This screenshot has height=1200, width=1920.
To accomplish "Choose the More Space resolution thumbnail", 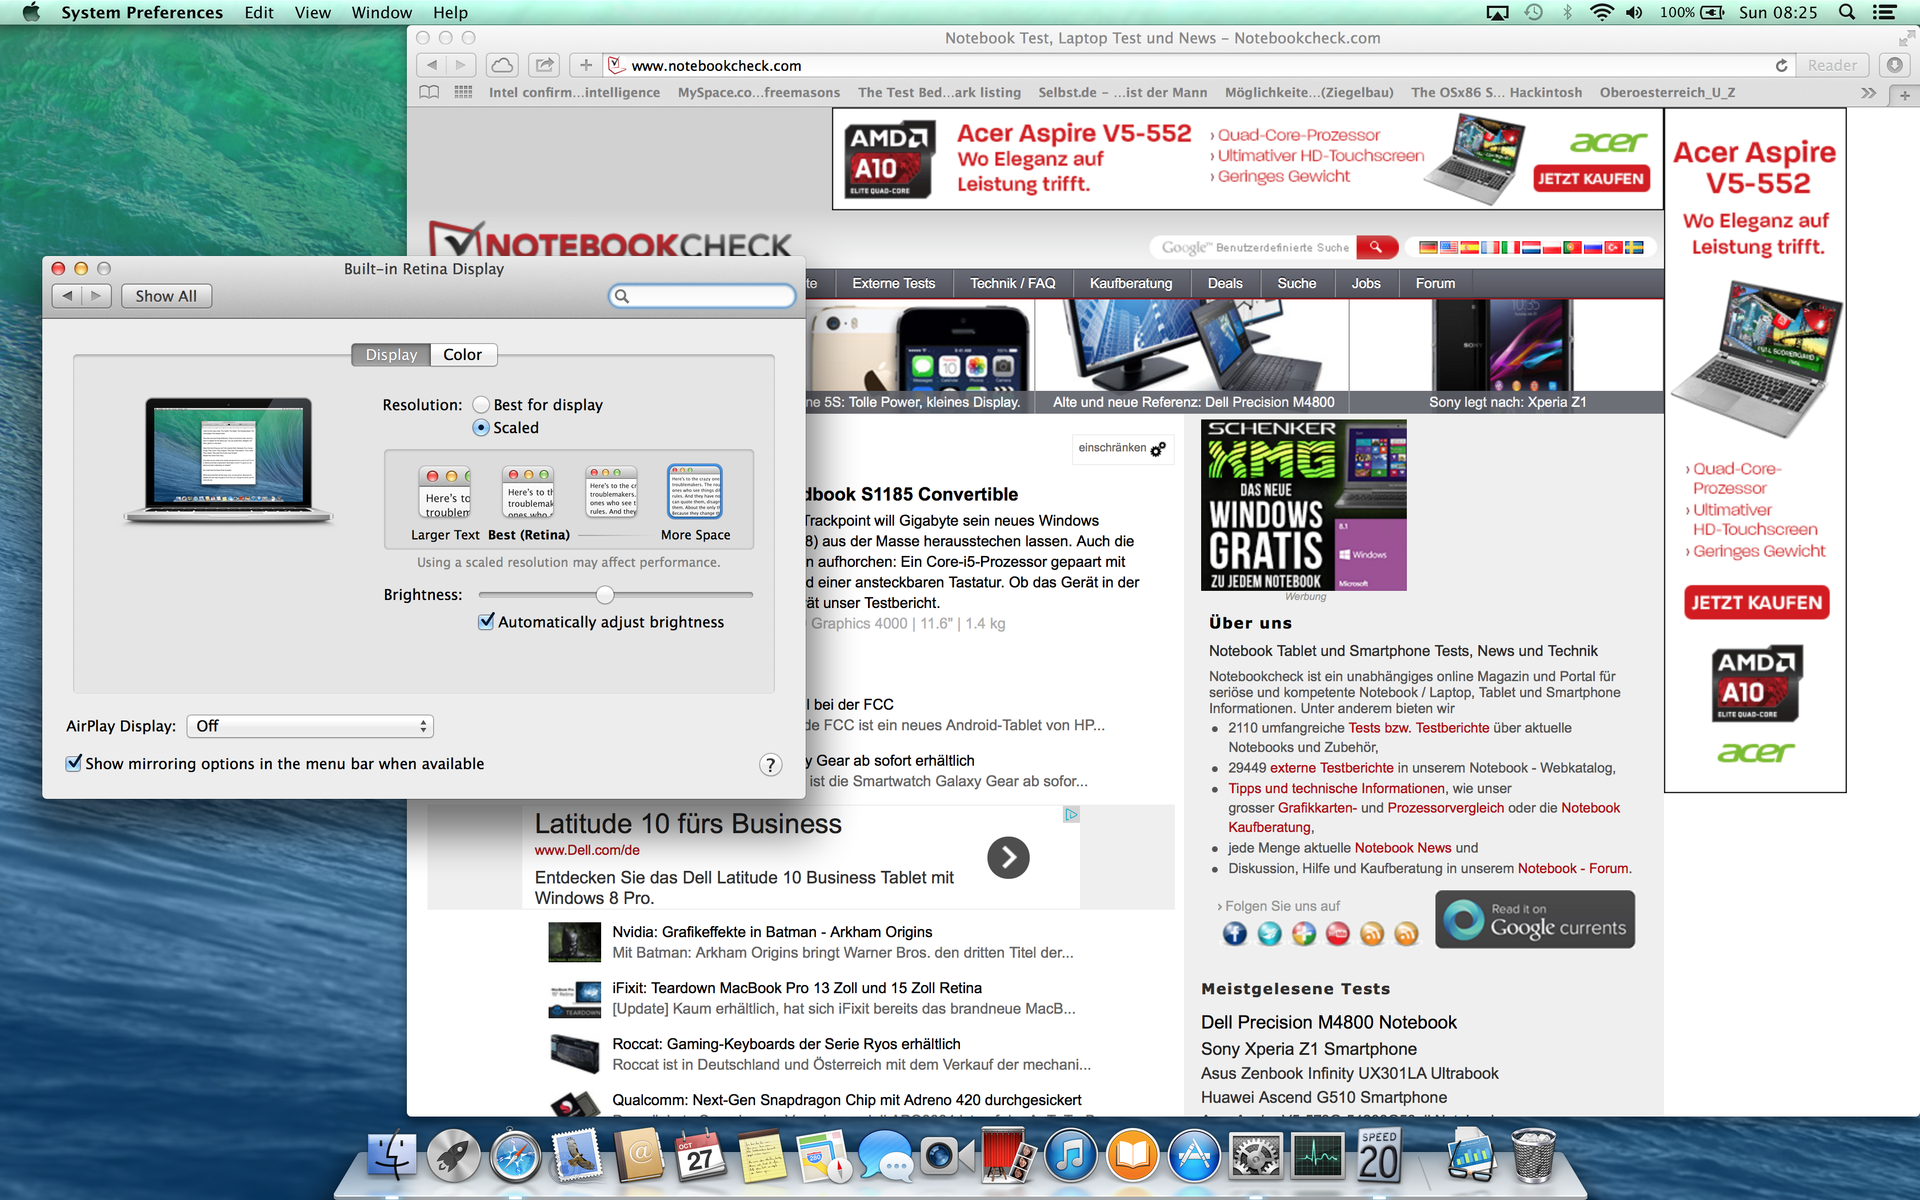I will coord(695,492).
